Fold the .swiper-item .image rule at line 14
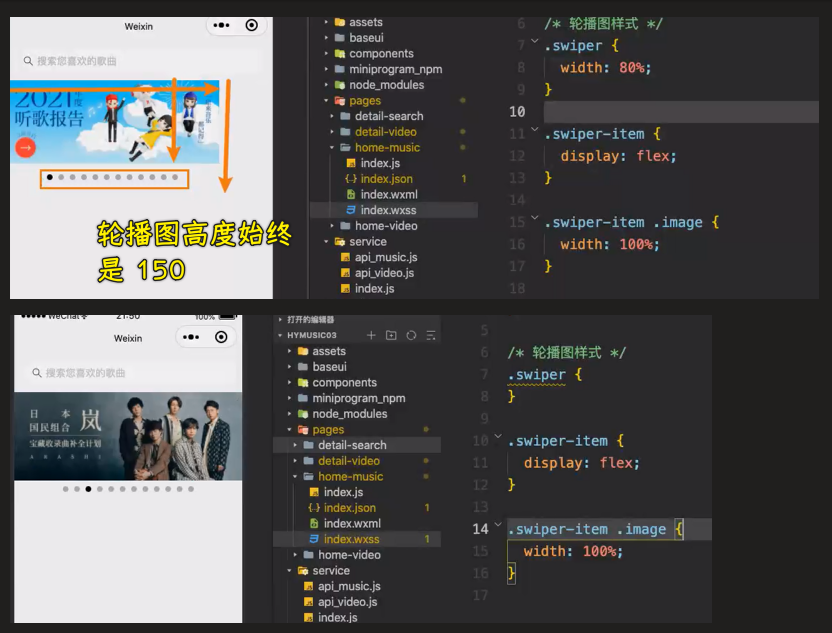The image size is (832, 633). pyautogui.click(x=498, y=525)
